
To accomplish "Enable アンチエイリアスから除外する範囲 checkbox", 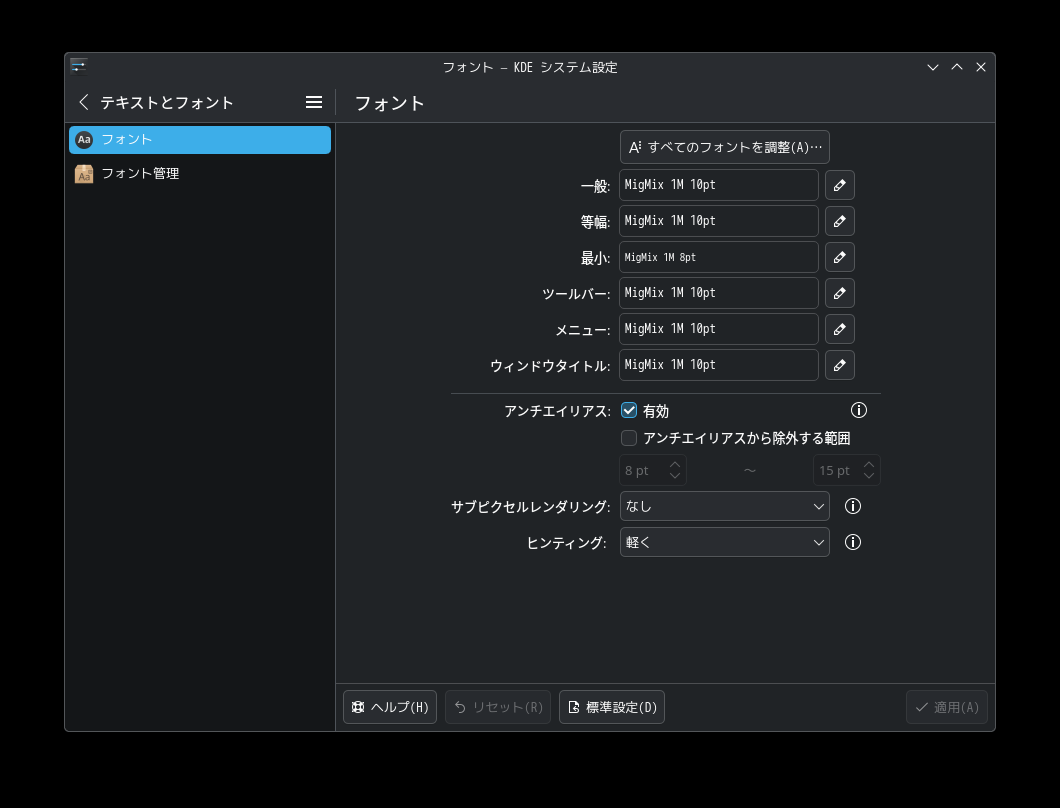I will tap(629, 438).
